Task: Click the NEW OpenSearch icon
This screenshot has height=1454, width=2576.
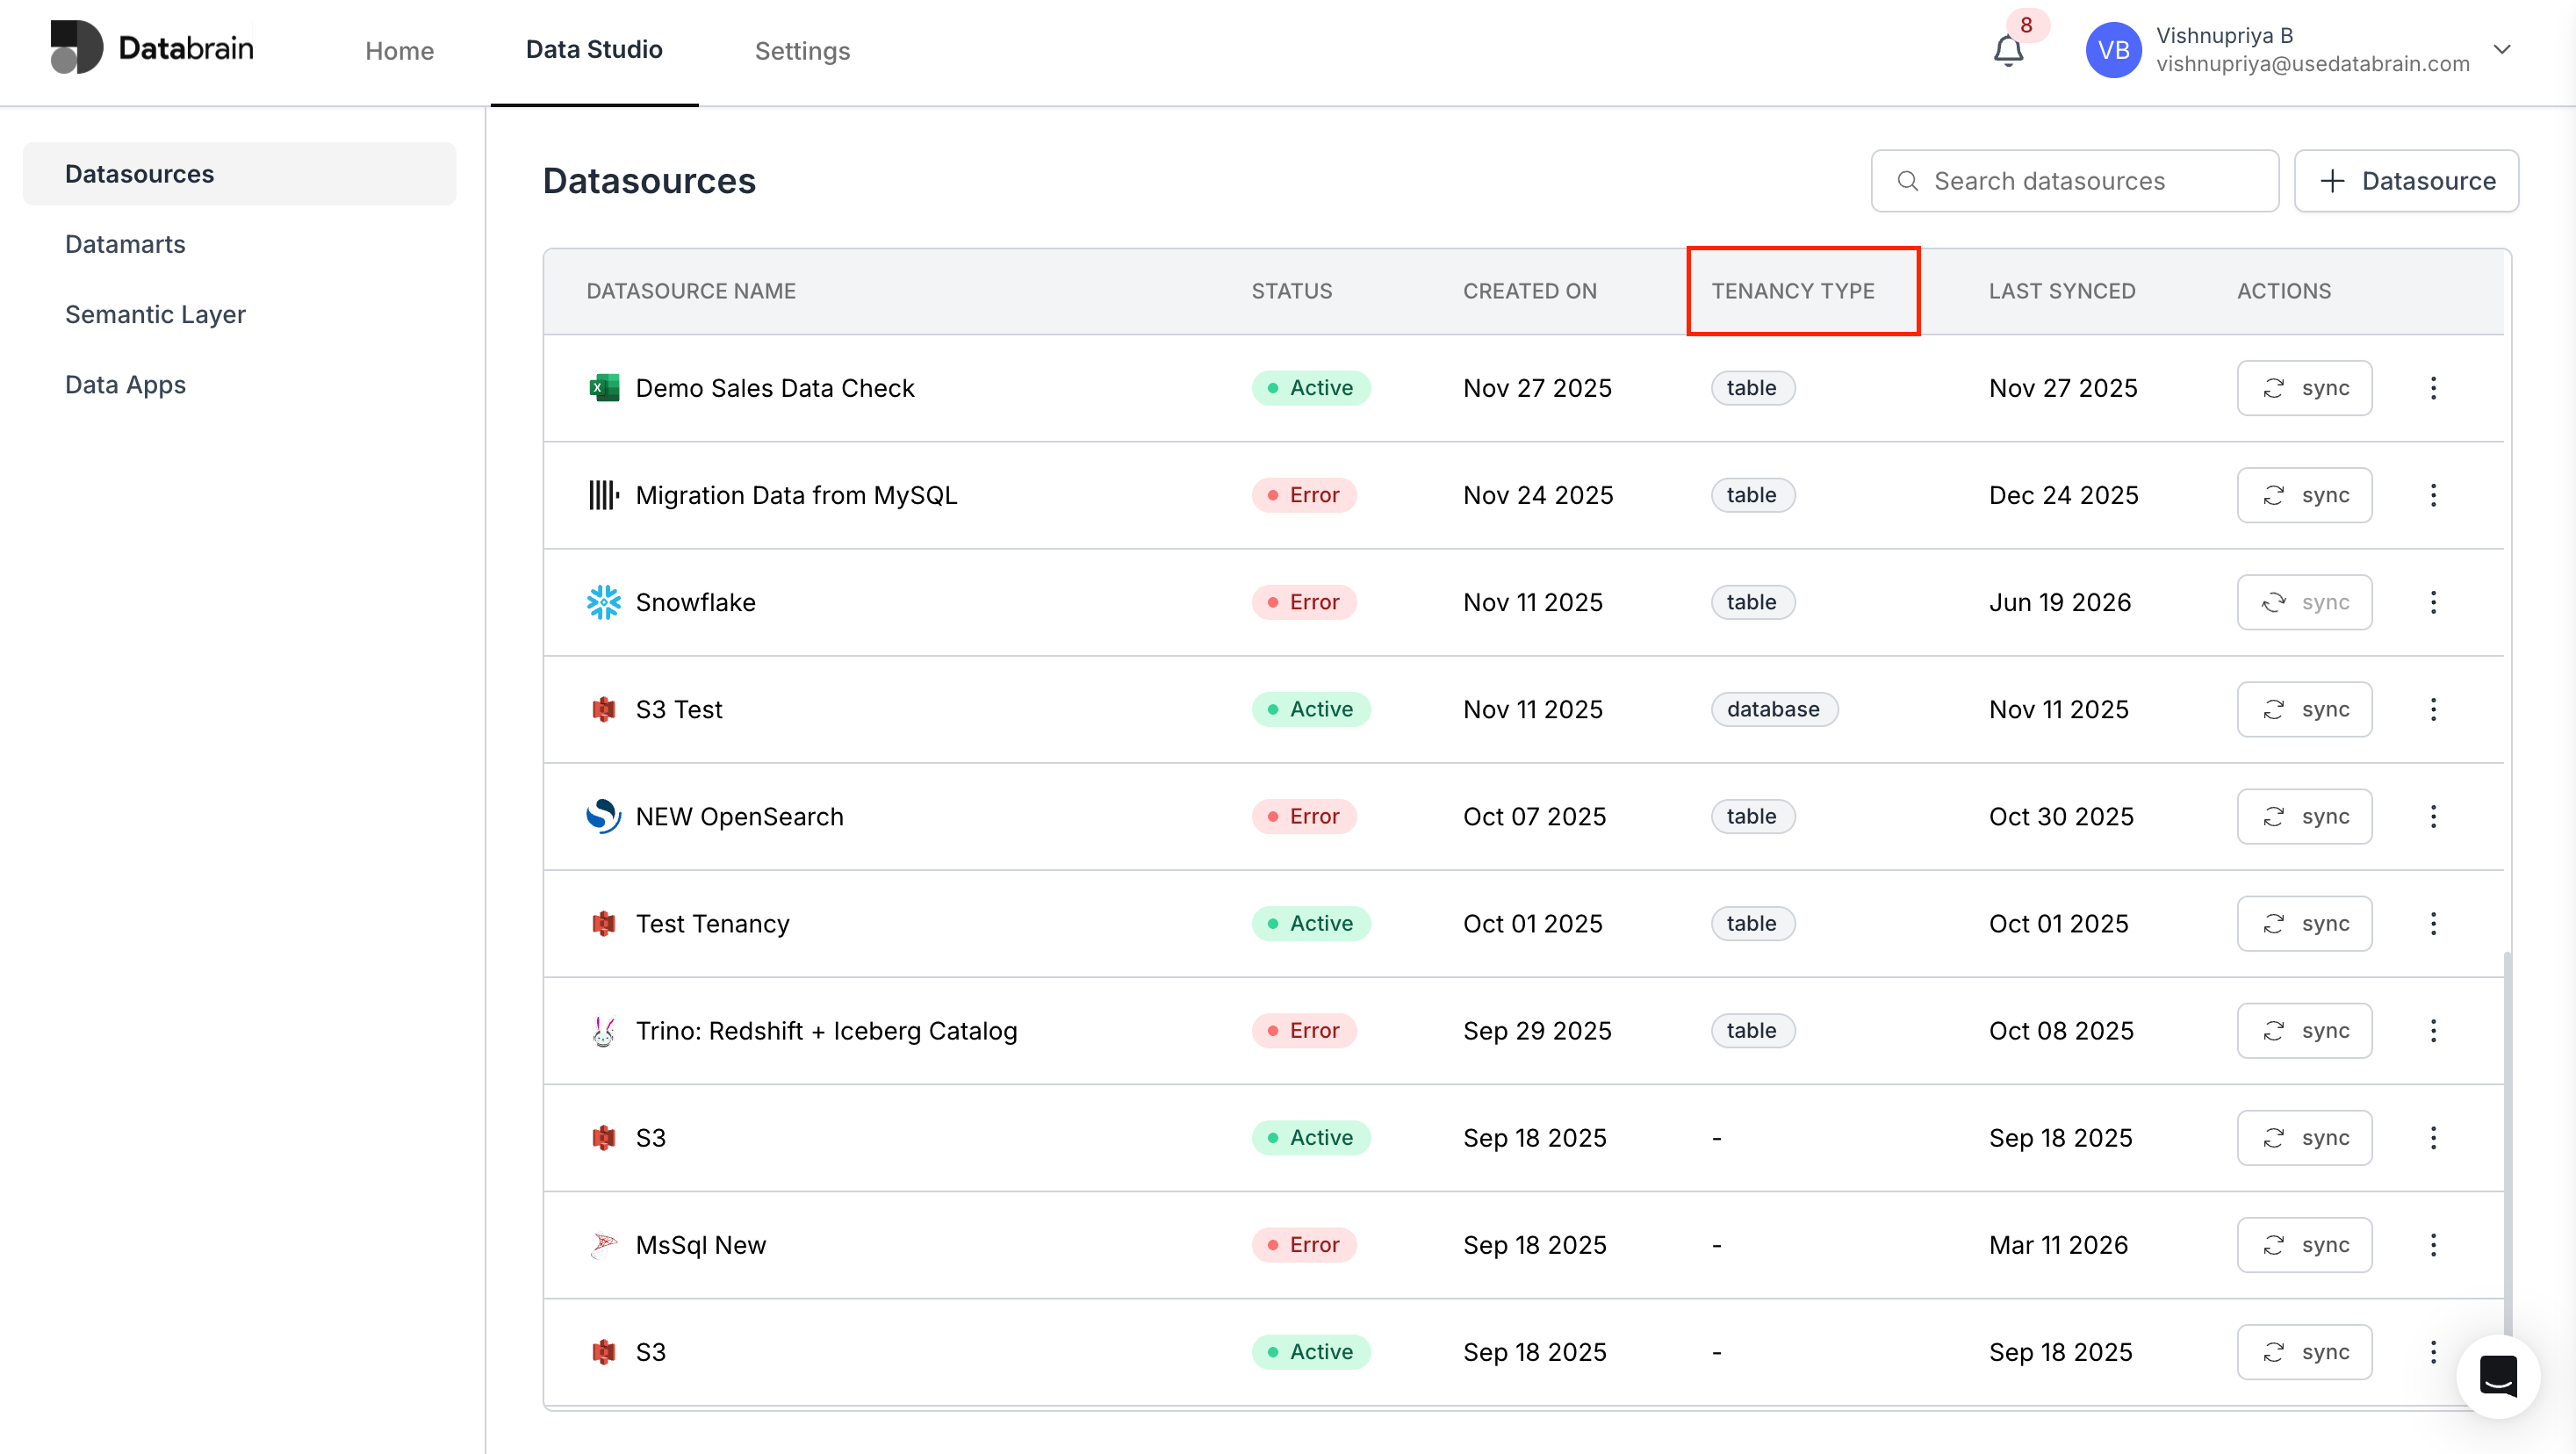Action: [603, 816]
